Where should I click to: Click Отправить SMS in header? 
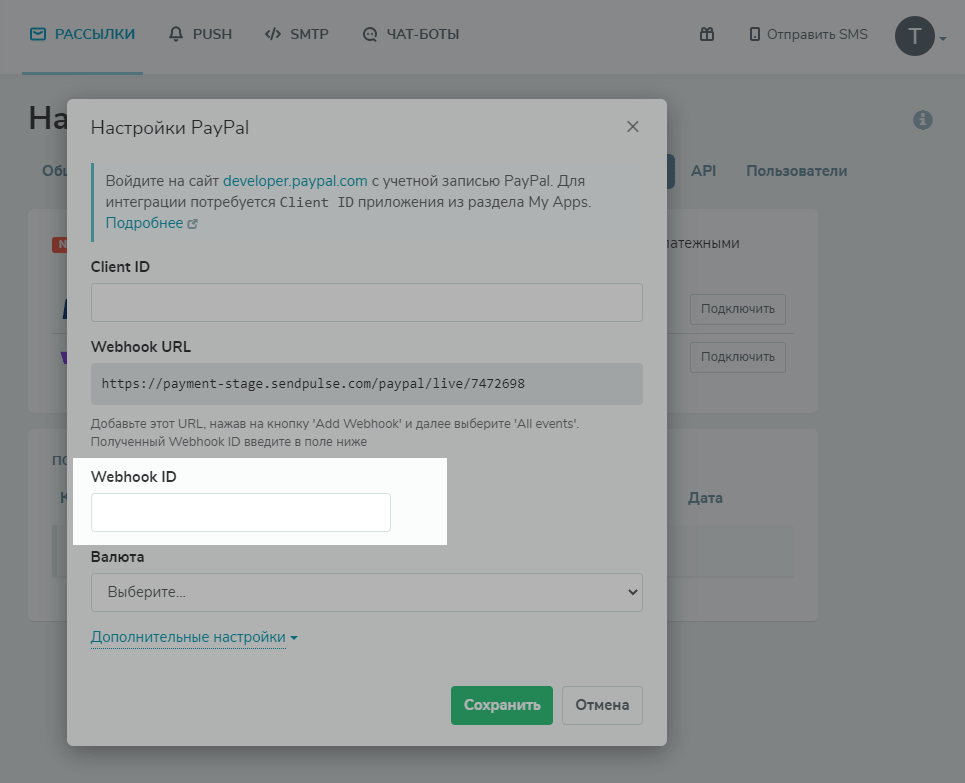coord(808,35)
